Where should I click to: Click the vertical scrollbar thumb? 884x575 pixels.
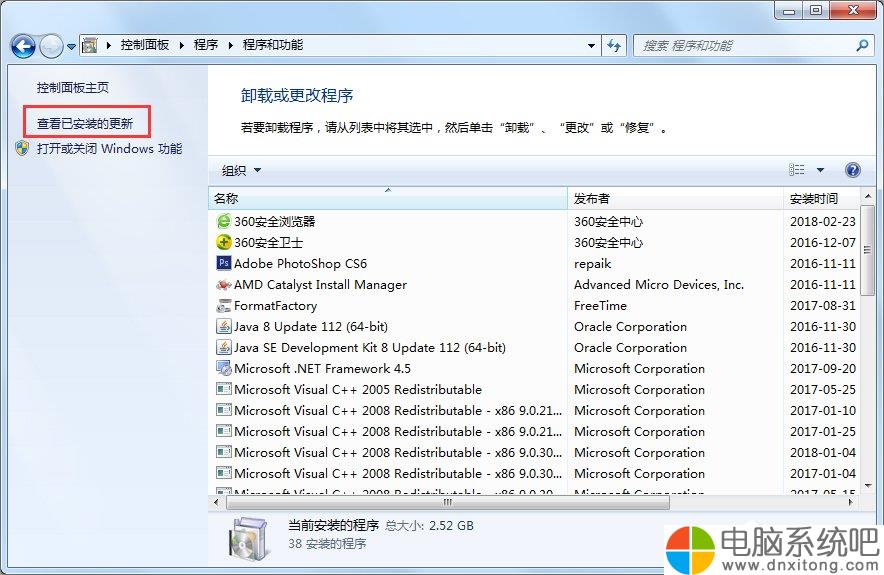pyautogui.click(x=868, y=250)
